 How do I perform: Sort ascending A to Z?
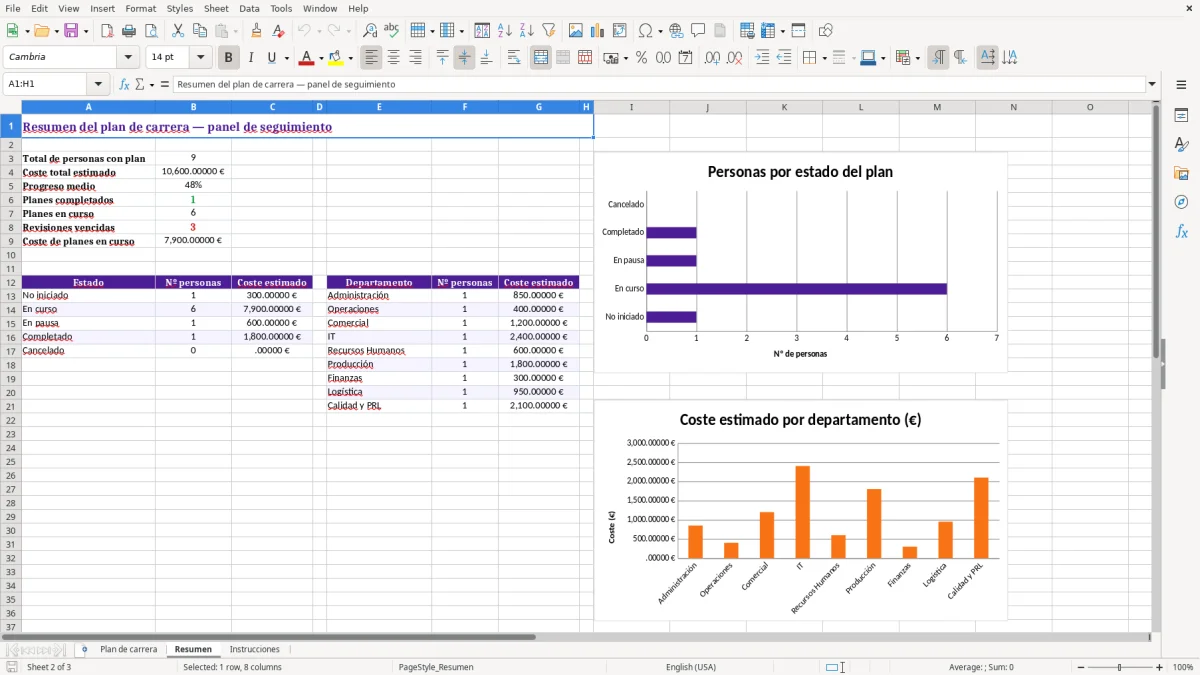[x=505, y=31]
